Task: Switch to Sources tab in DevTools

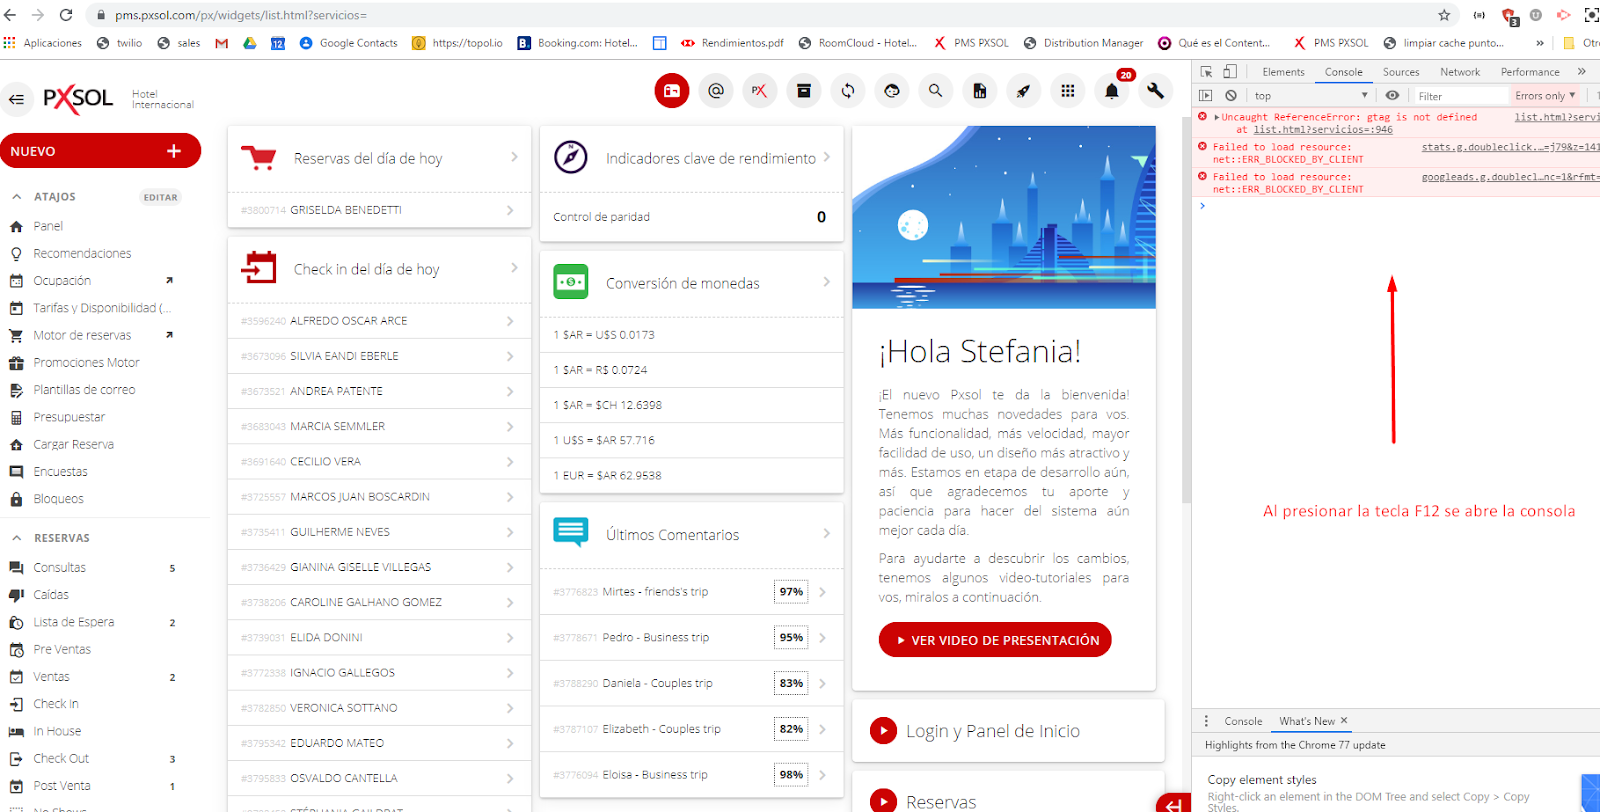Action: (1401, 72)
